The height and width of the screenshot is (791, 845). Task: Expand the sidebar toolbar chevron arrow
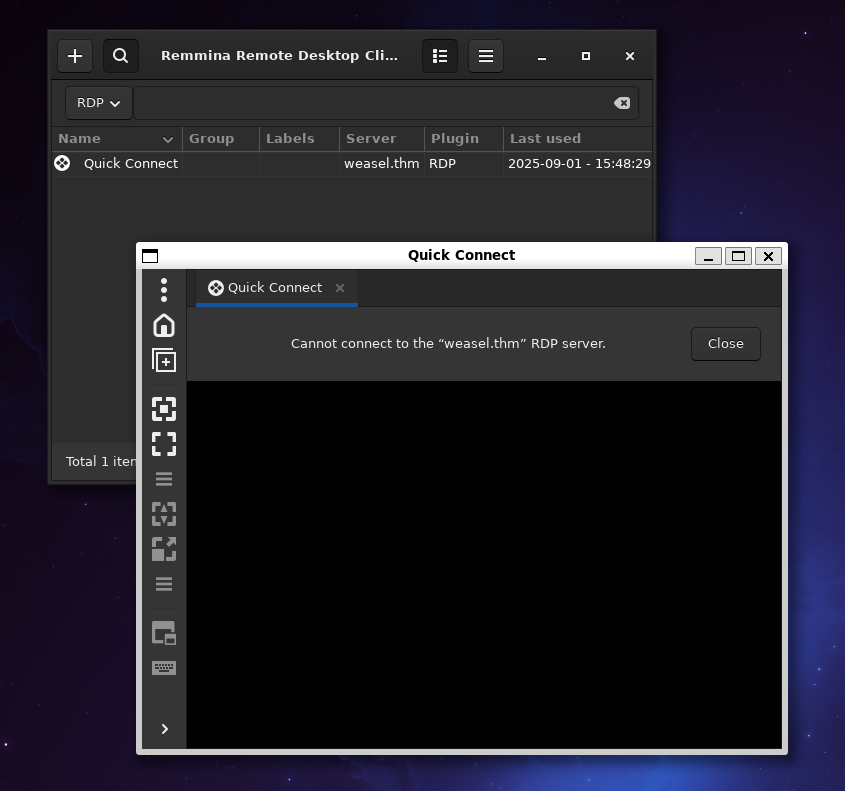(164, 729)
